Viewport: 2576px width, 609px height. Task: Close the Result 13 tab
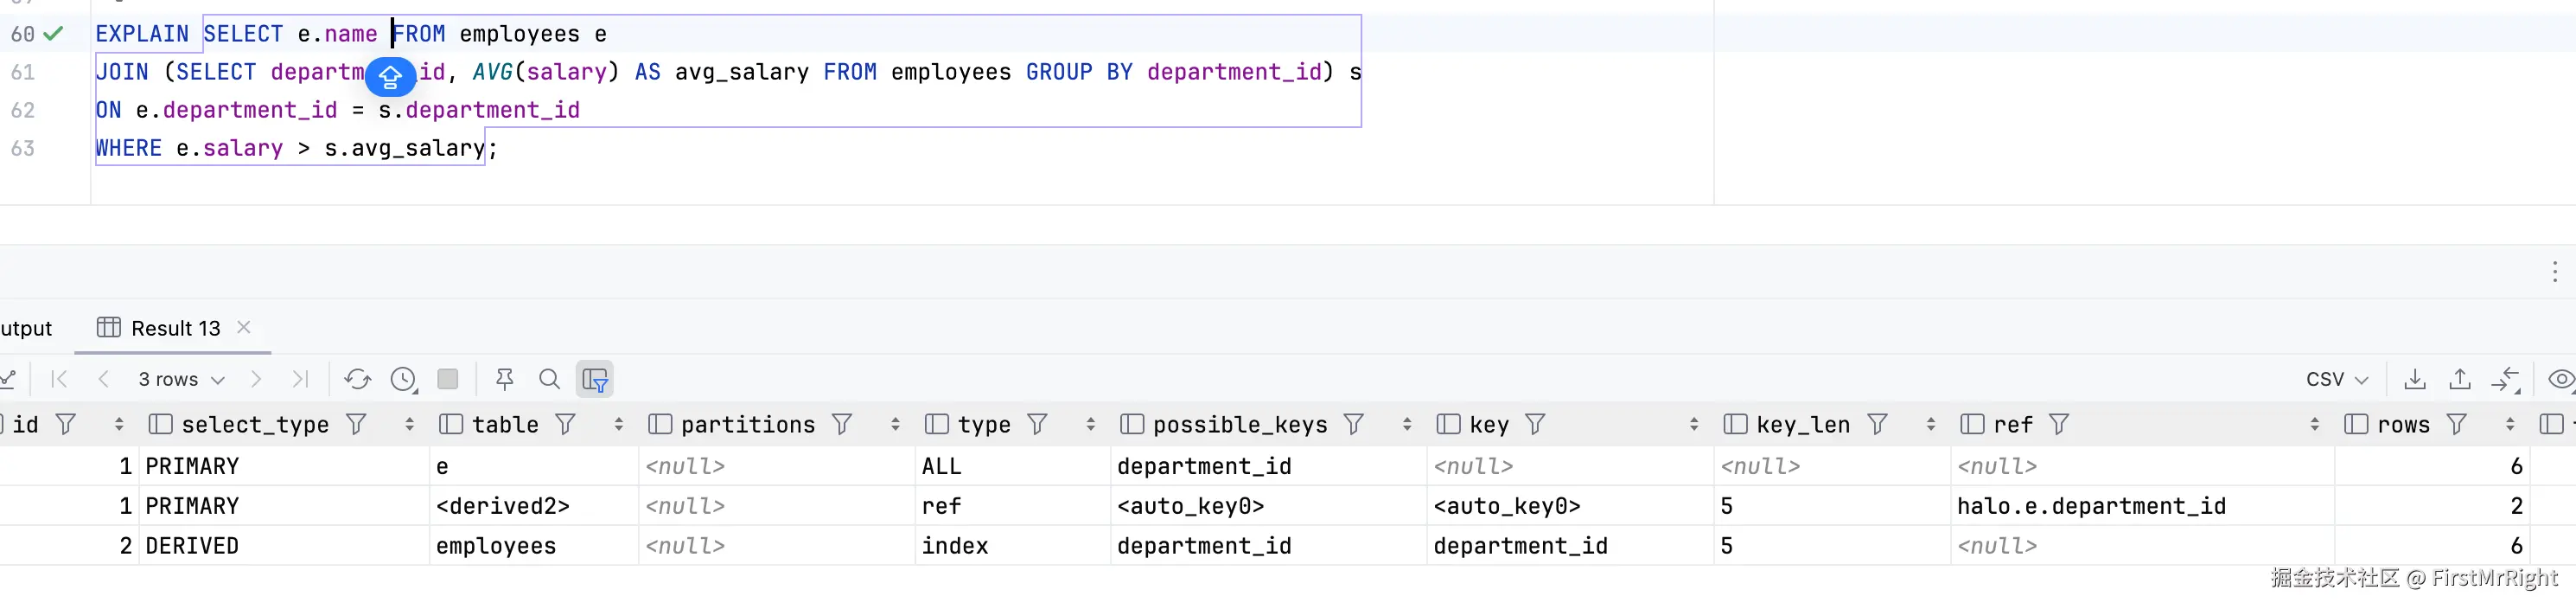[x=244, y=327]
